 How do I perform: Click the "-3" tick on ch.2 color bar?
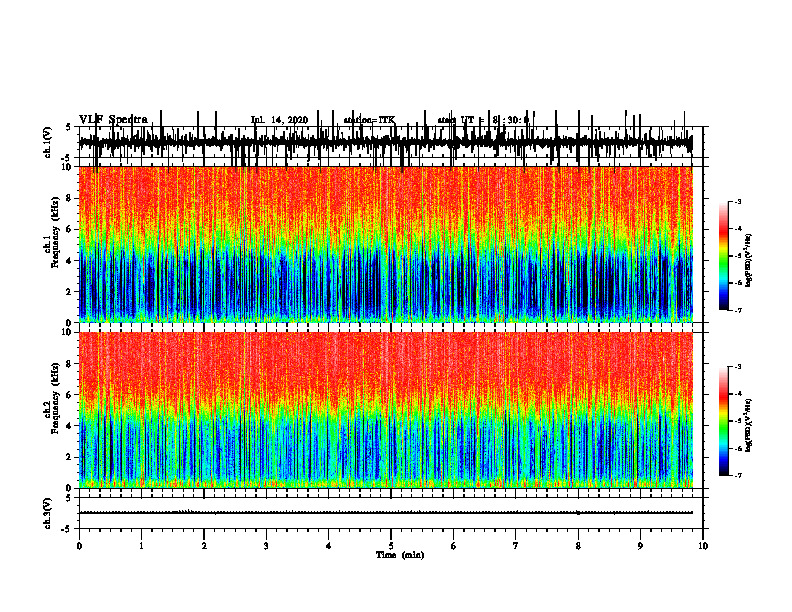(737, 367)
